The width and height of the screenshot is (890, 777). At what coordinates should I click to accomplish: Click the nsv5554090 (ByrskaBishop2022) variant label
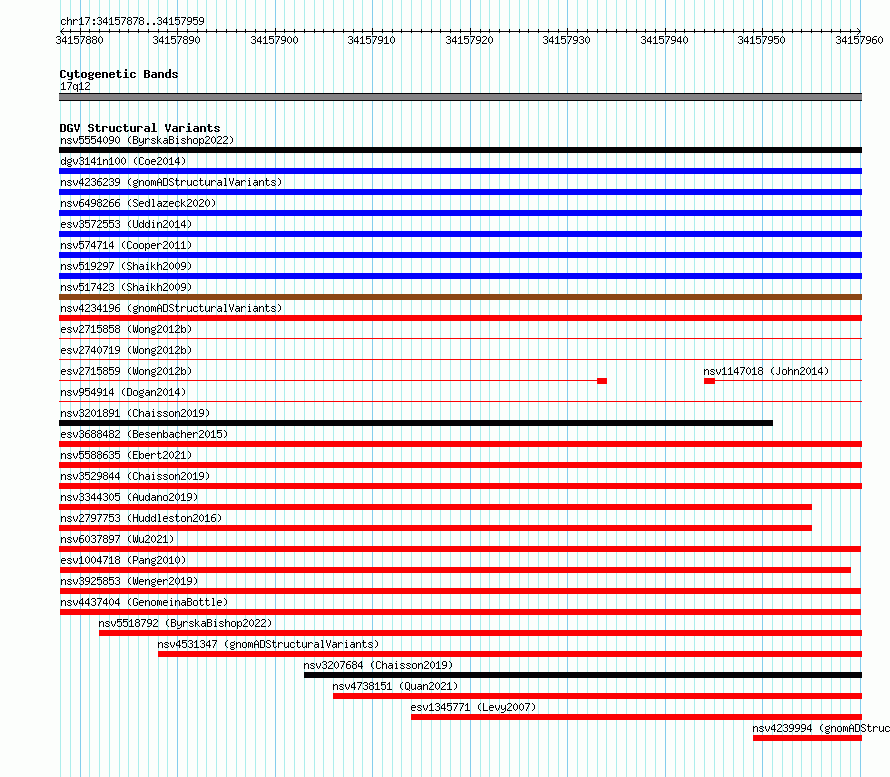click(x=146, y=140)
